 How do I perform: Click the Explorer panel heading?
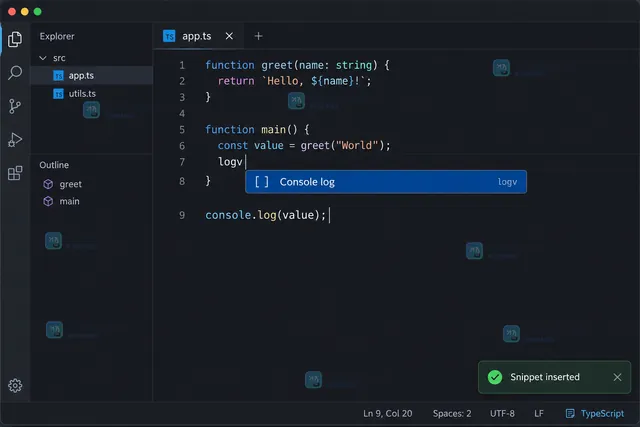point(57,36)
